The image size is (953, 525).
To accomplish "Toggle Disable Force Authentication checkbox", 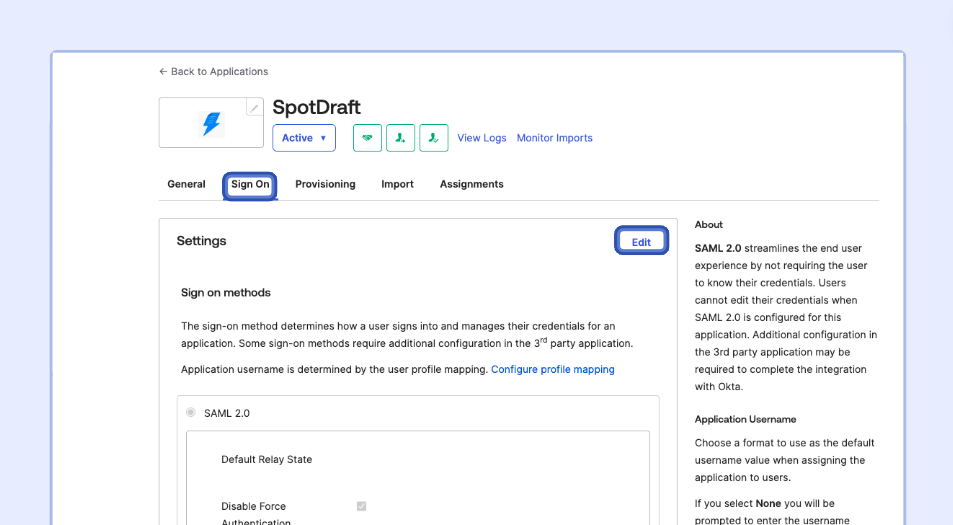I will tap(362, 506).
